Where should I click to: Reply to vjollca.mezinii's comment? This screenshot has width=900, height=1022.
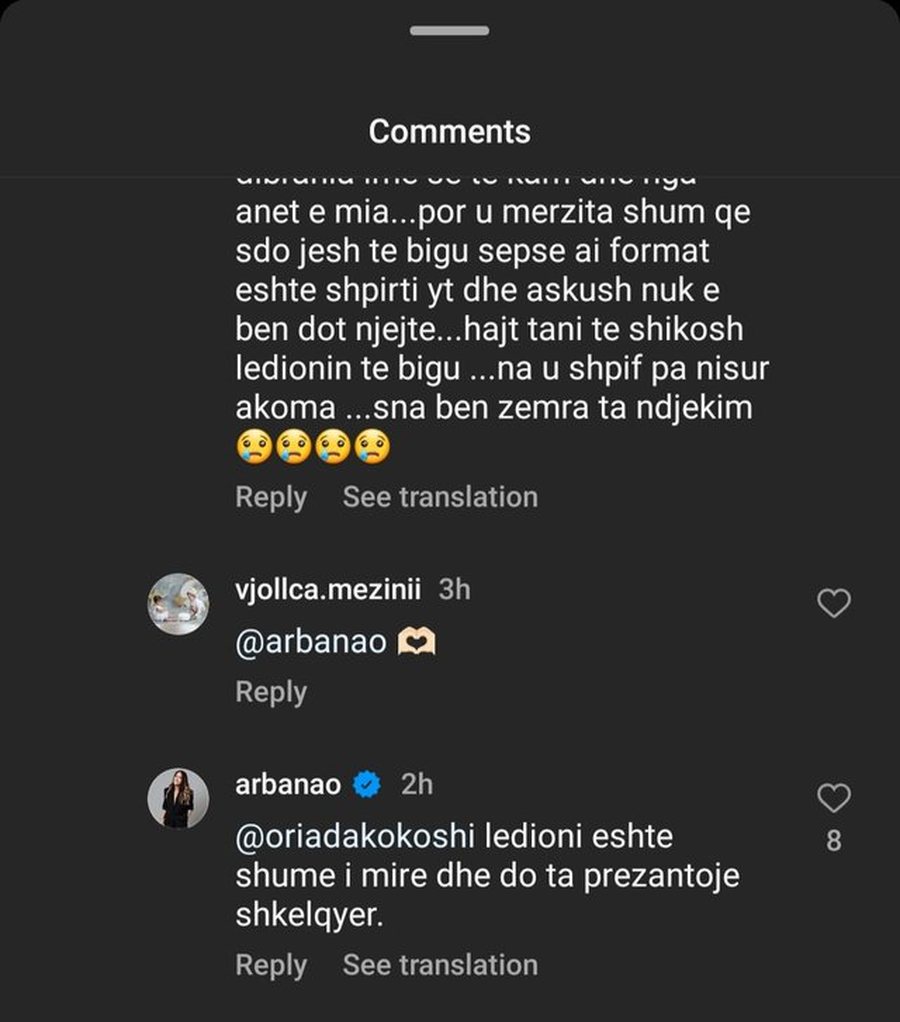click(270, 690)
